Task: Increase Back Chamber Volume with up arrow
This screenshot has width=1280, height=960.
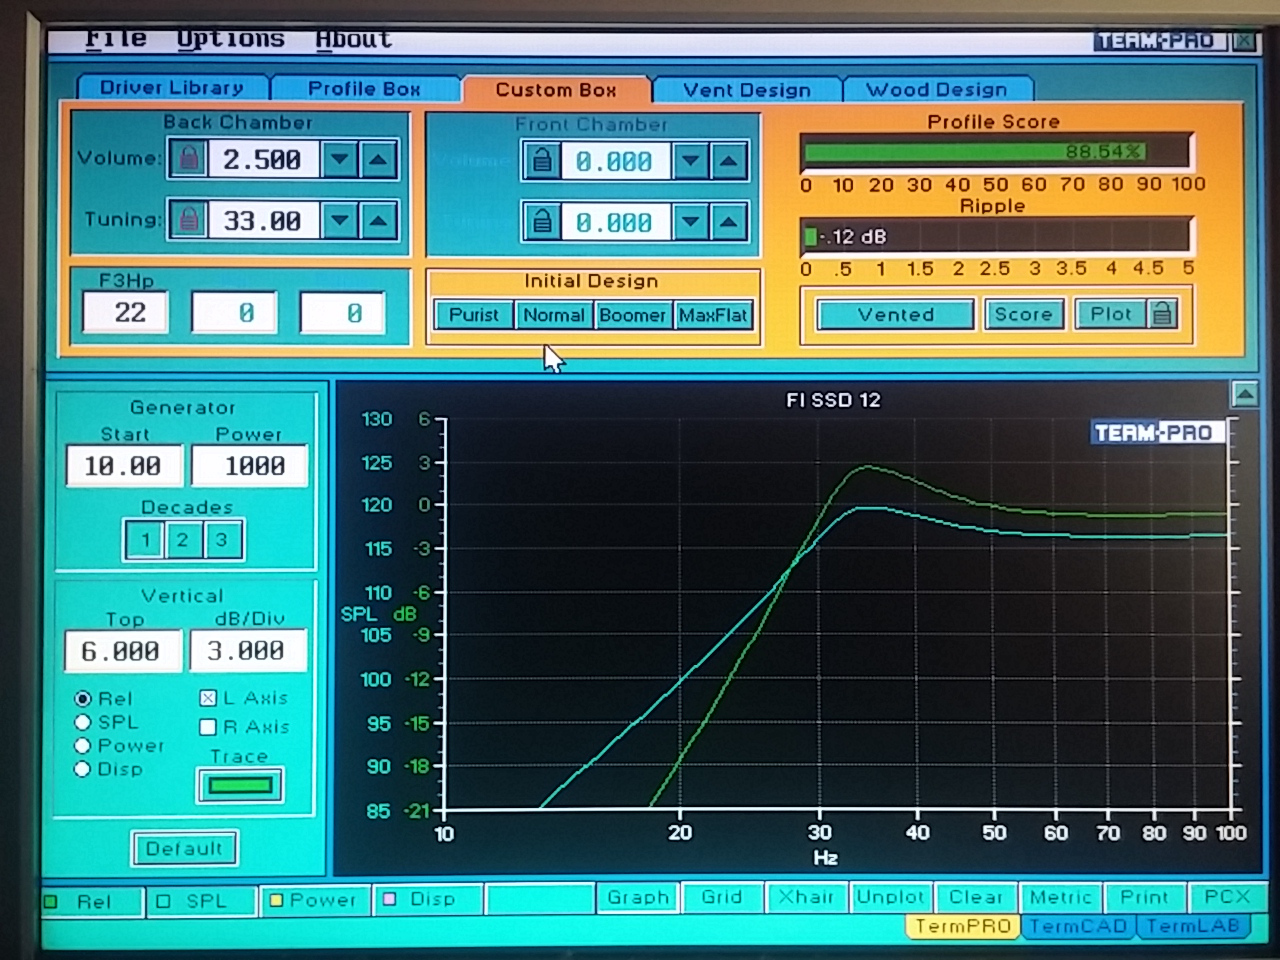Action: 378,159
